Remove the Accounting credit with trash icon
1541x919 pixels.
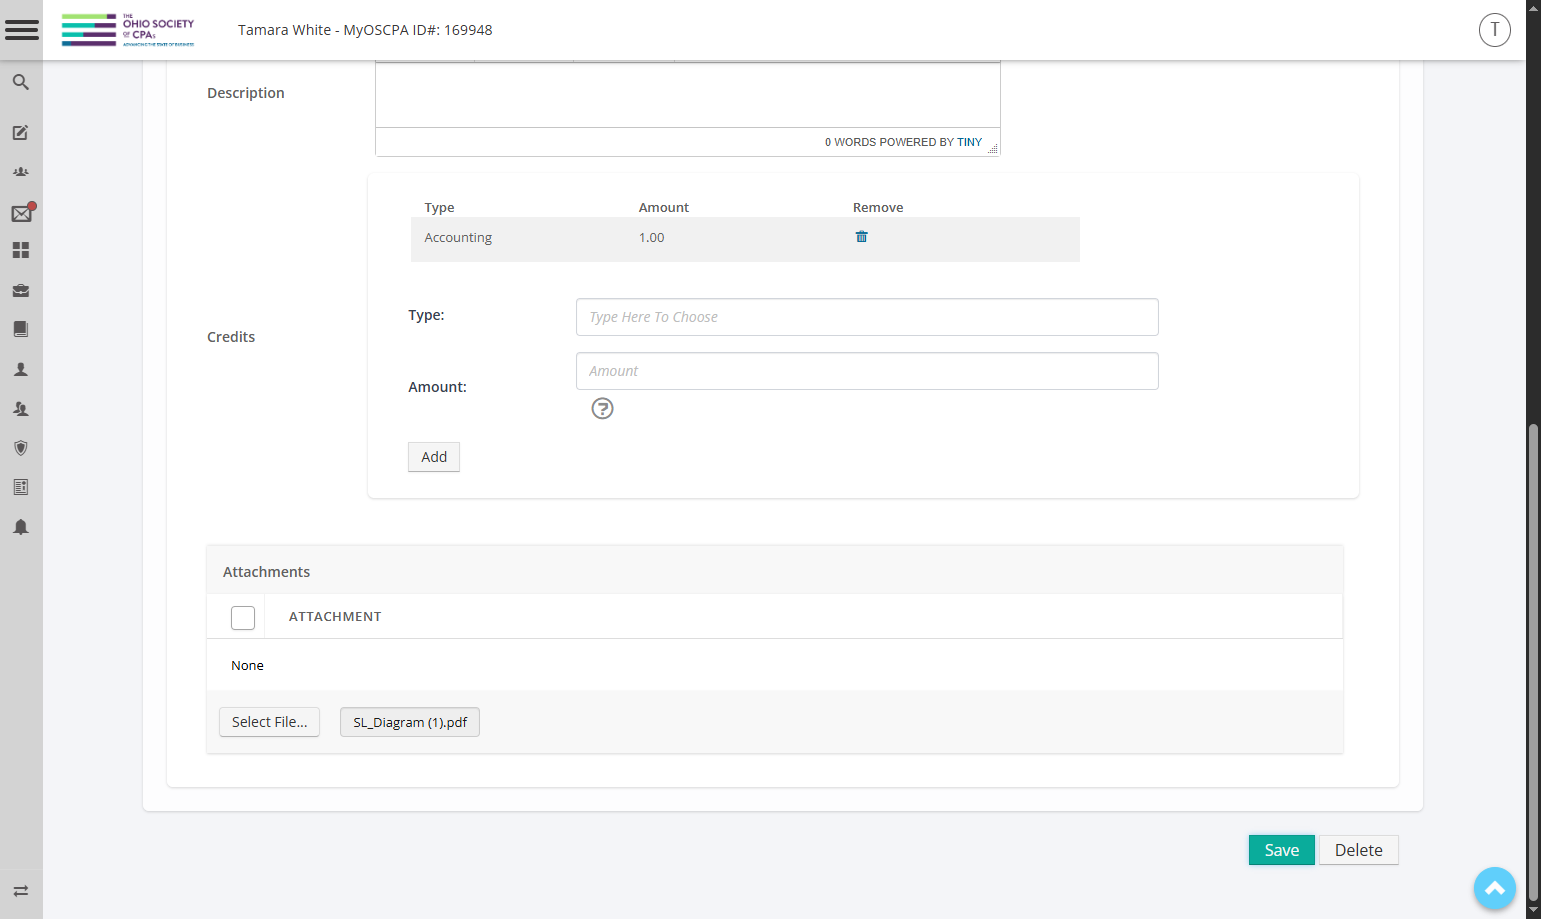(x=861, y=237)
